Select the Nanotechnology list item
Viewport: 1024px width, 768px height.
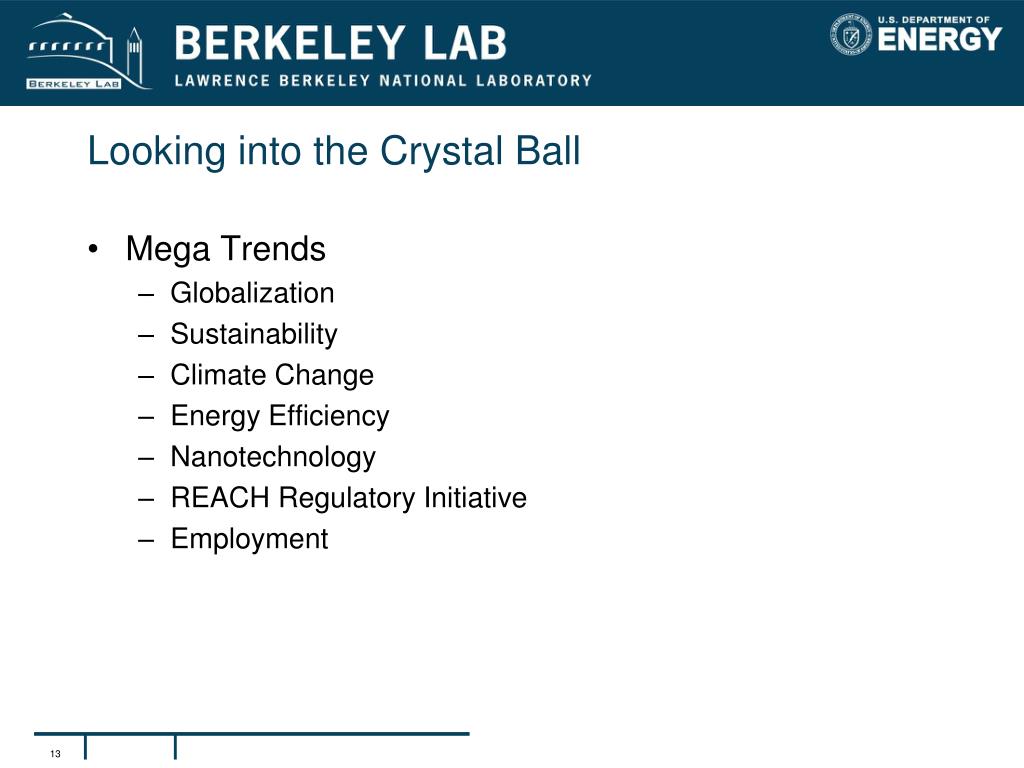tap(273, 458)
